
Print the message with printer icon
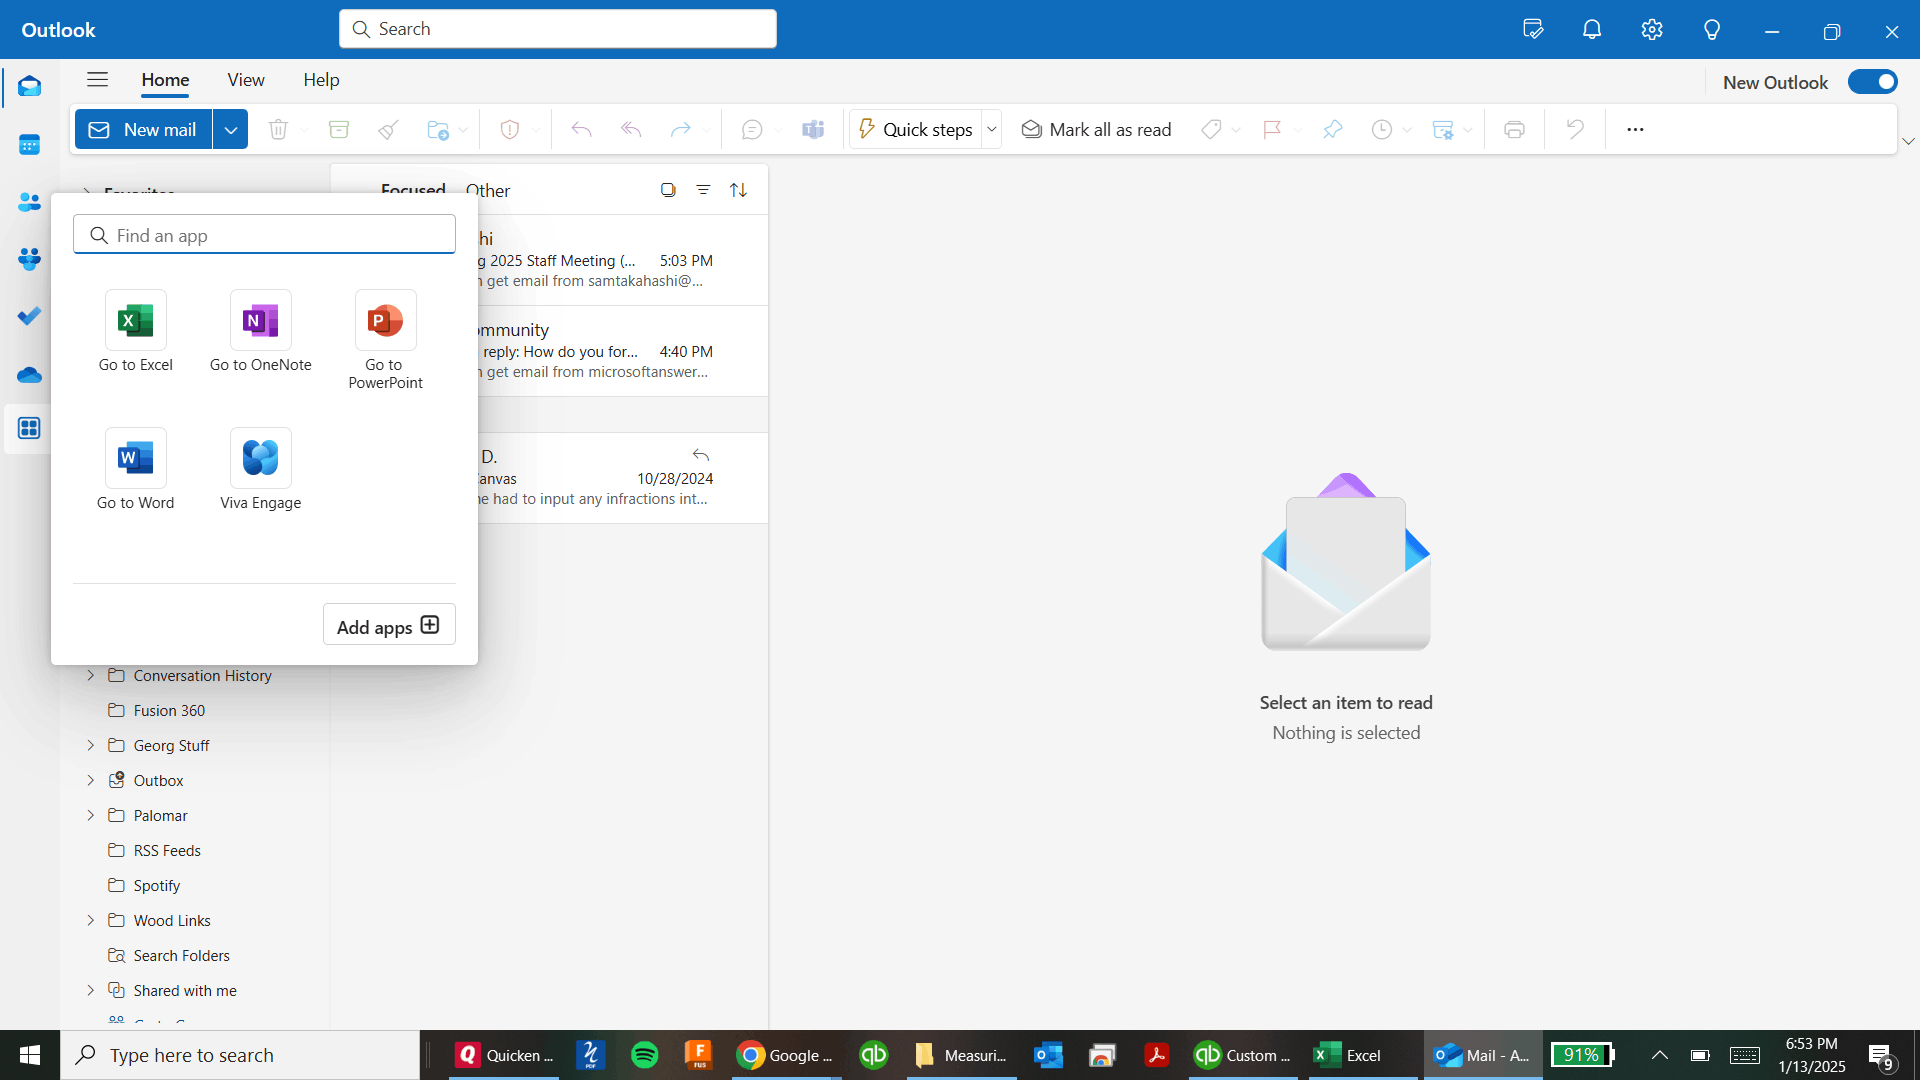tap(1514, 129)
